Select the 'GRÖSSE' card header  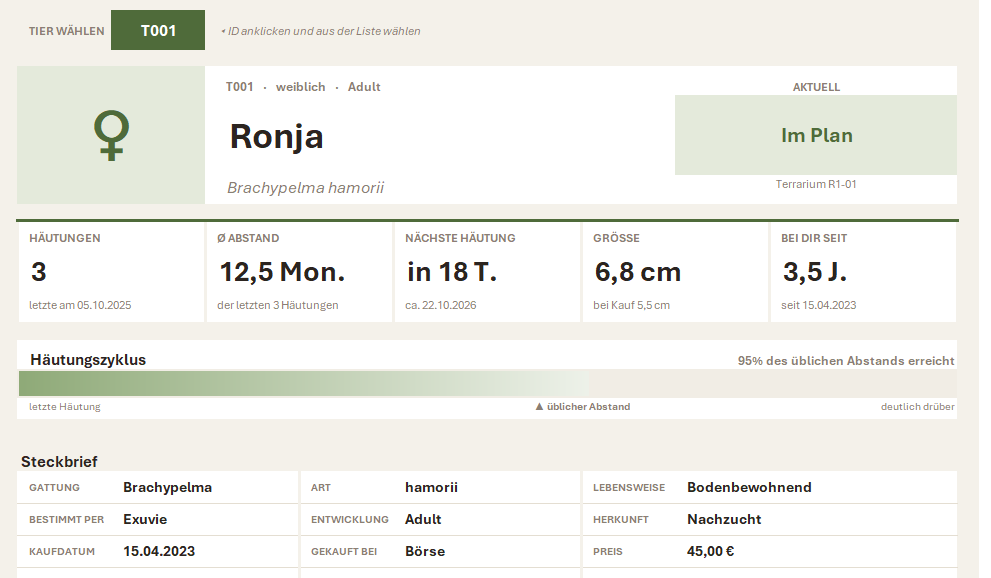point(616,238)
